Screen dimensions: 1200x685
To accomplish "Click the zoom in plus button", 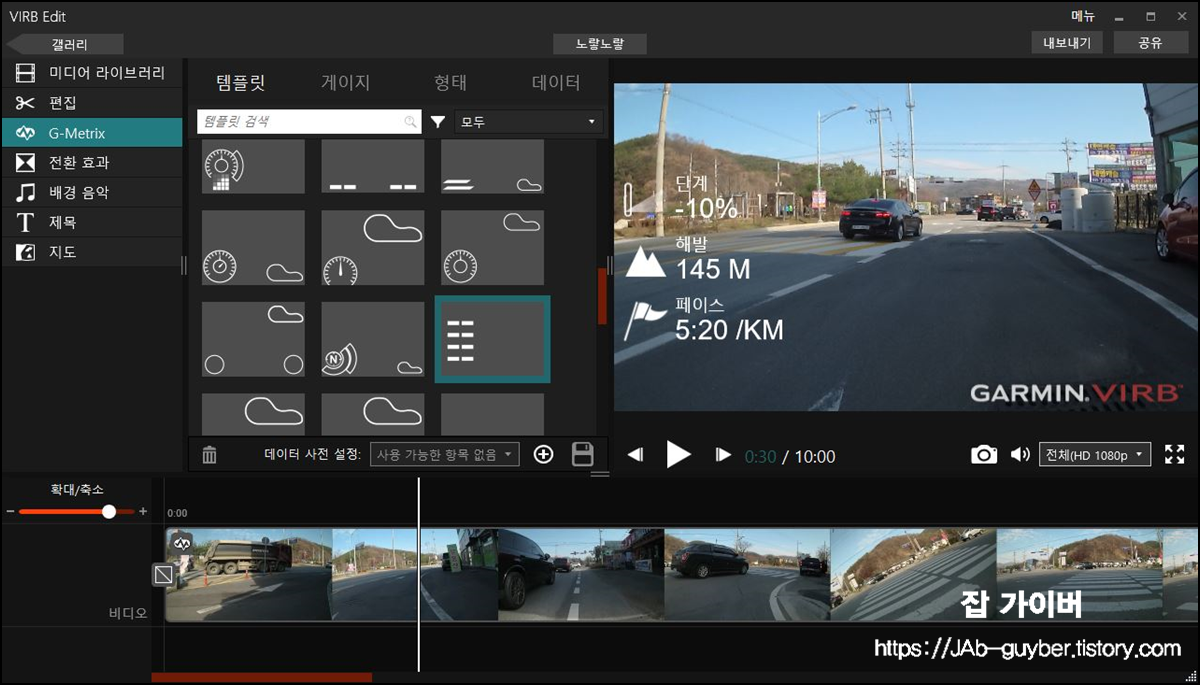I will (x=143, y=511).
